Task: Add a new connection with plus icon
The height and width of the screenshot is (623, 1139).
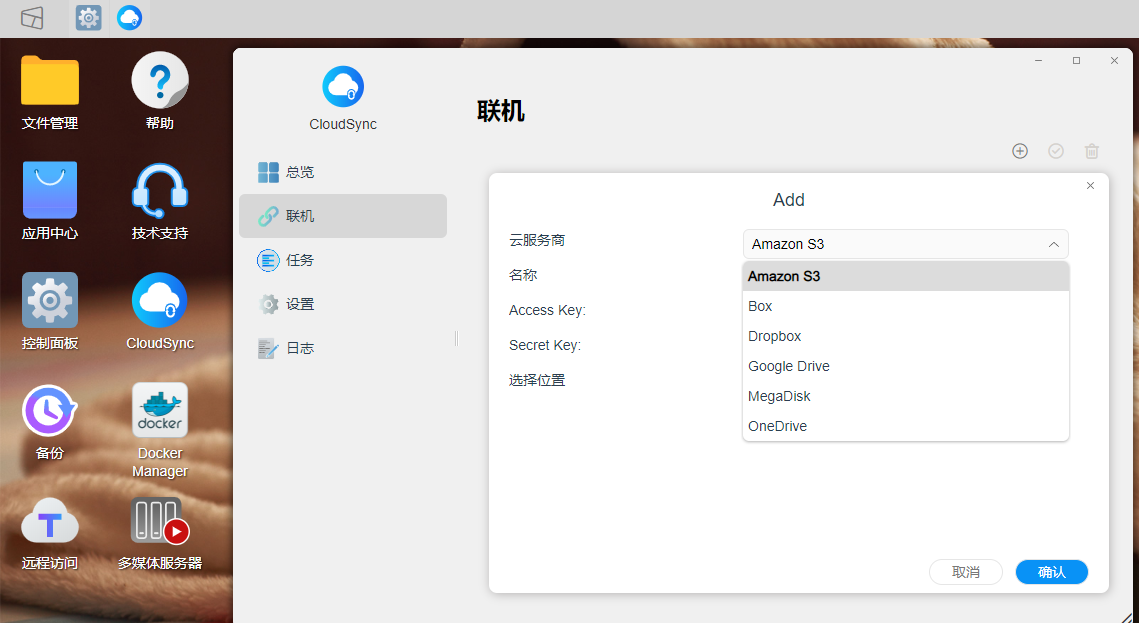Action: tap(1020, 151)
